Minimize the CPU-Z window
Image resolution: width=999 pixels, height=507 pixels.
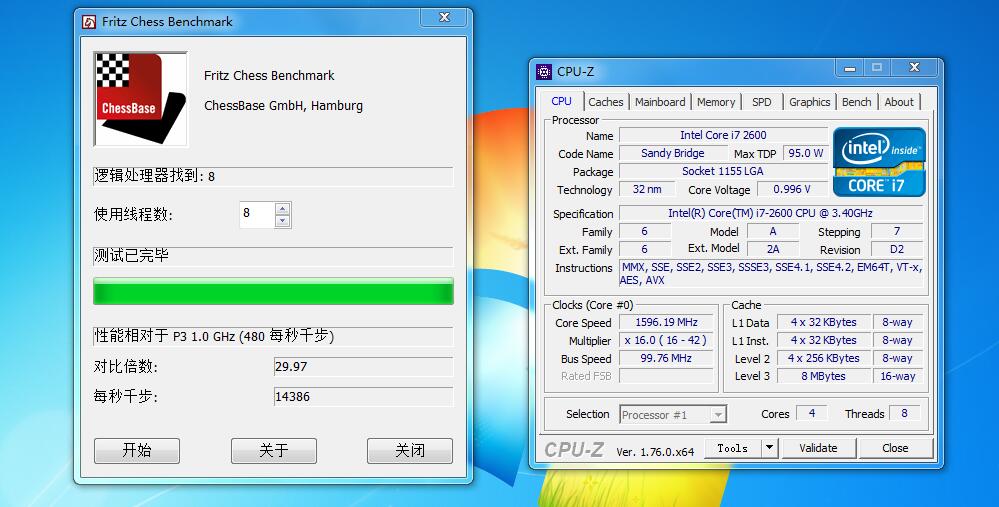[x=850, y=68]
